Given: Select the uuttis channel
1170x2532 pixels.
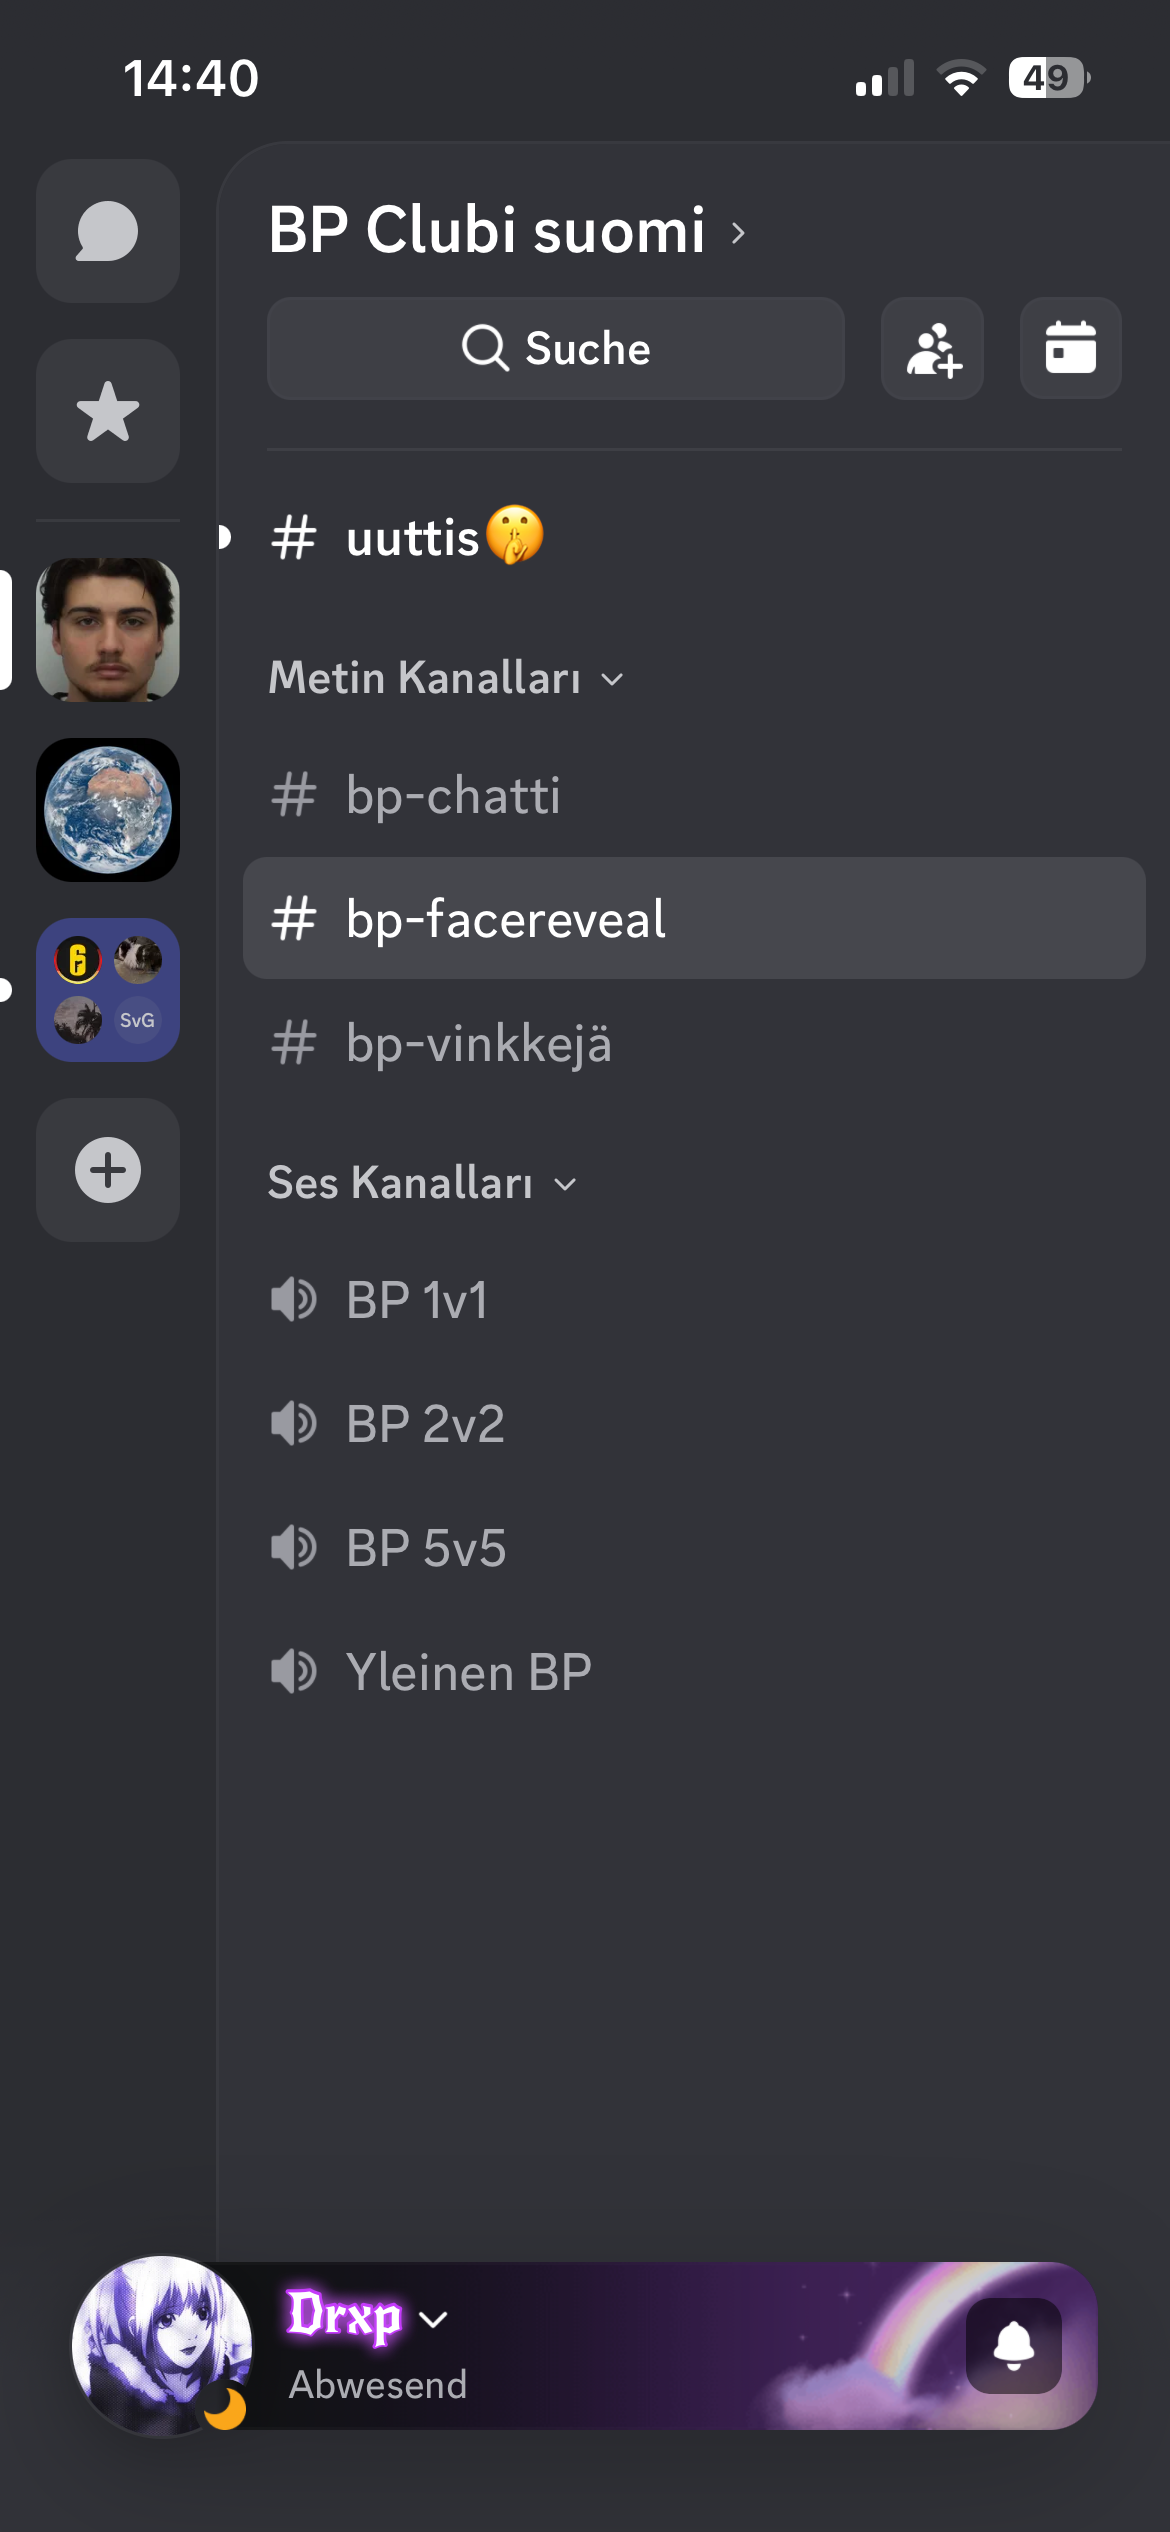Looking at the screenshot, I should pyautogui.click(x=694, y=537).
